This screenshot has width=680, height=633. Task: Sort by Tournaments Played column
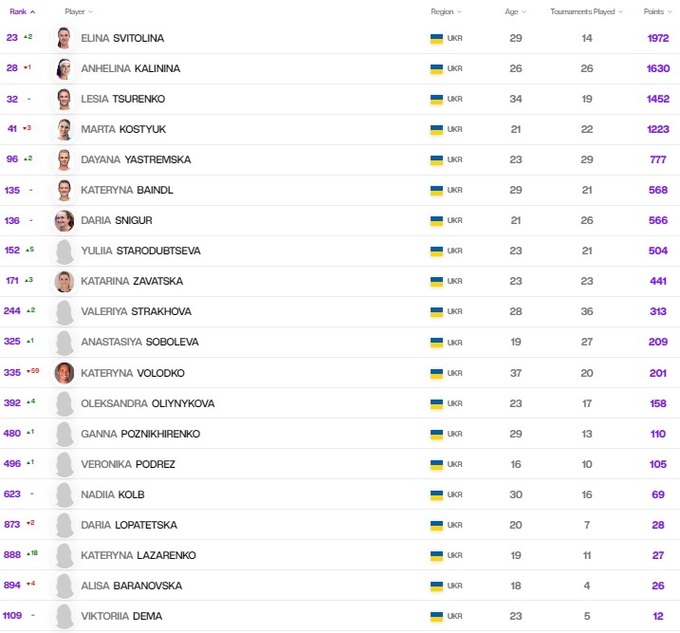click(x=587, y=12)
